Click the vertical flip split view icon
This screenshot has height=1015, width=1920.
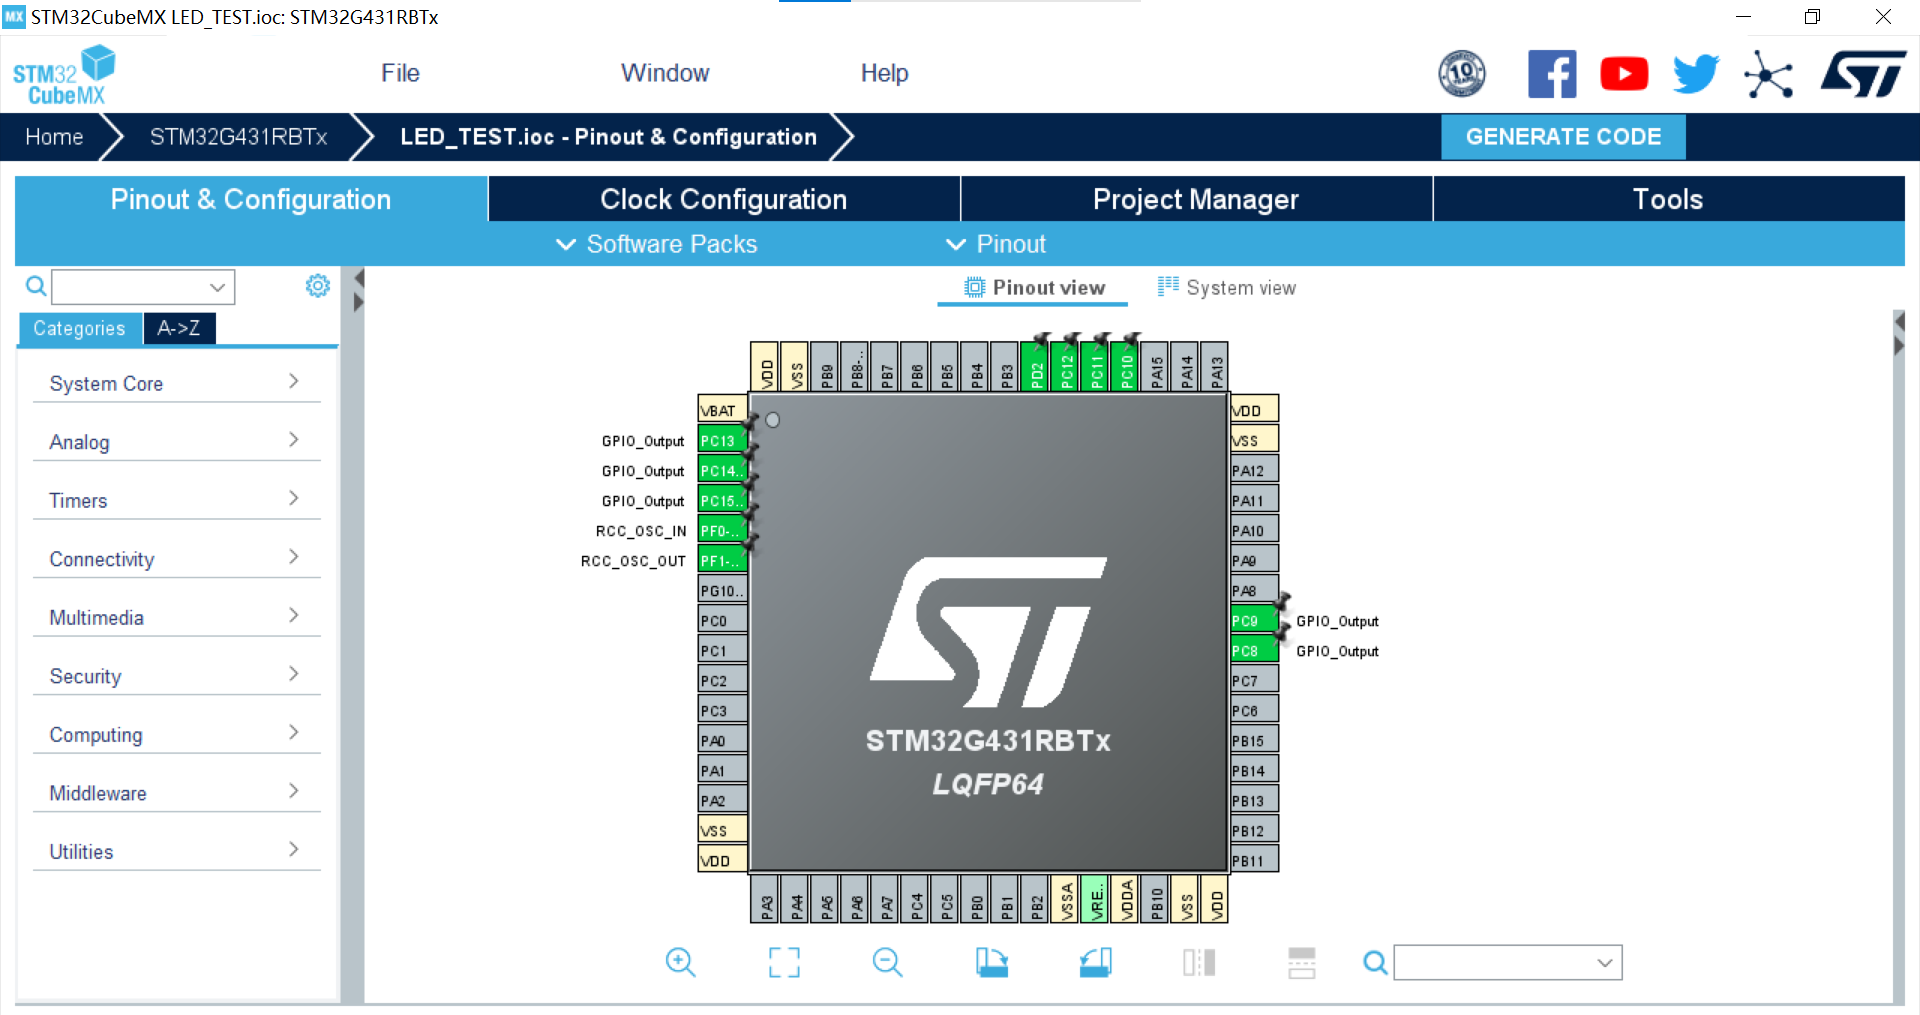click(1198, 962)
